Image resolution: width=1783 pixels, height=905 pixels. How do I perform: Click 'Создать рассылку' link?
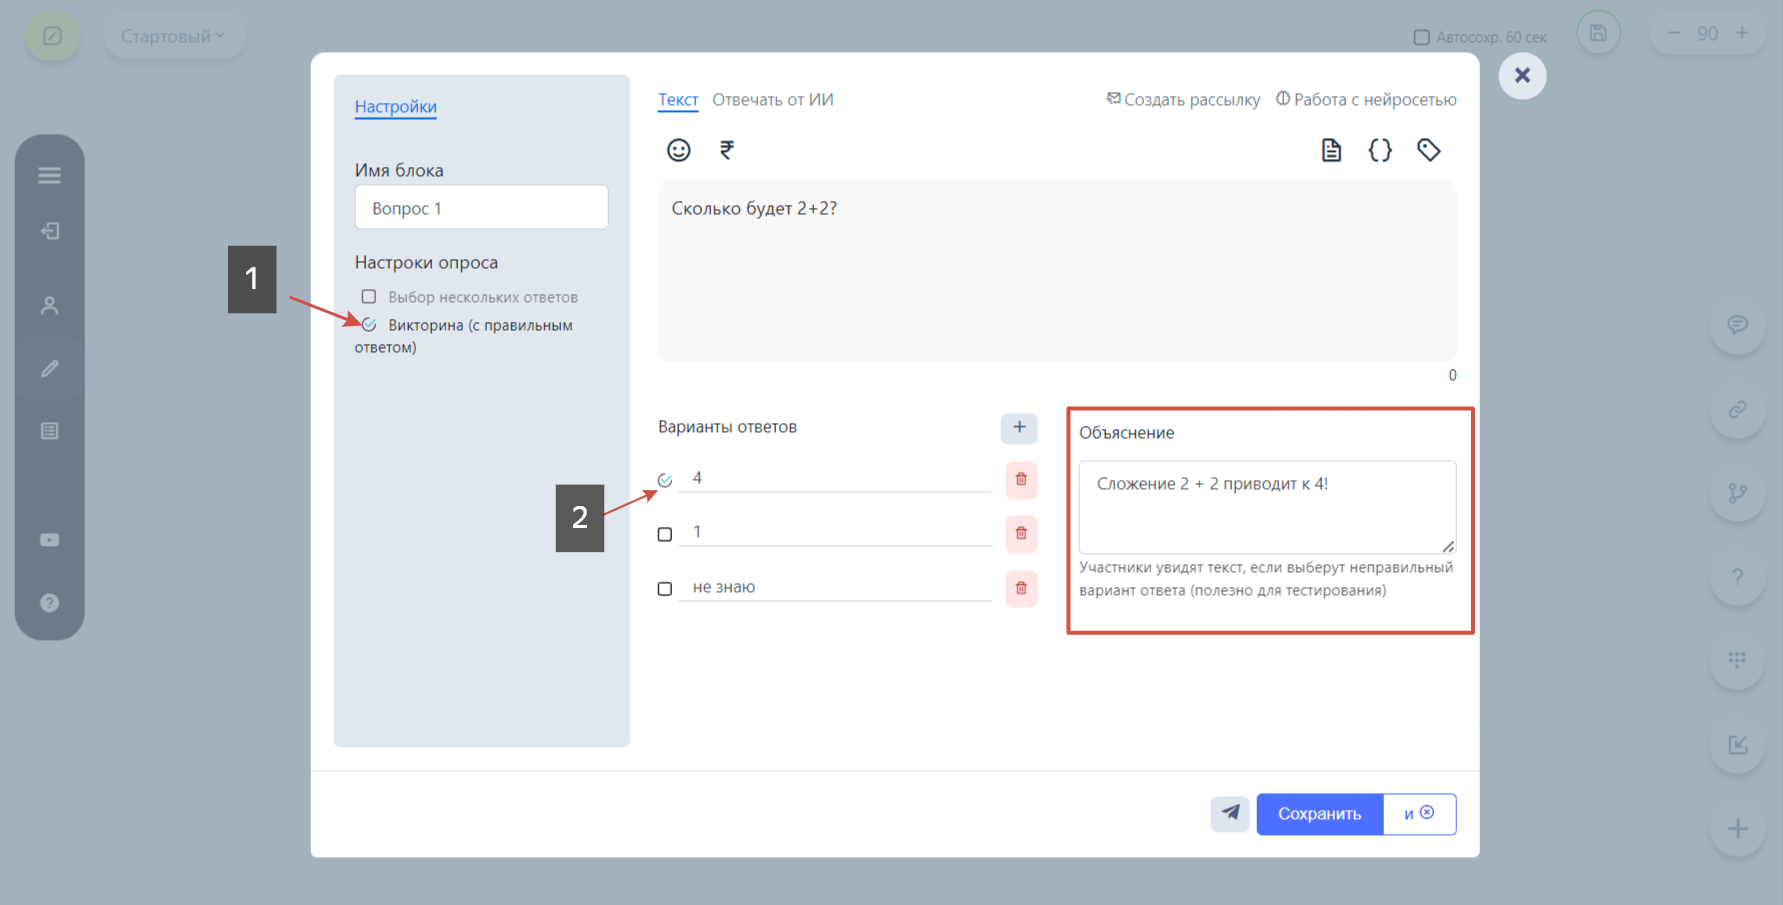(x=1183, y=99)
